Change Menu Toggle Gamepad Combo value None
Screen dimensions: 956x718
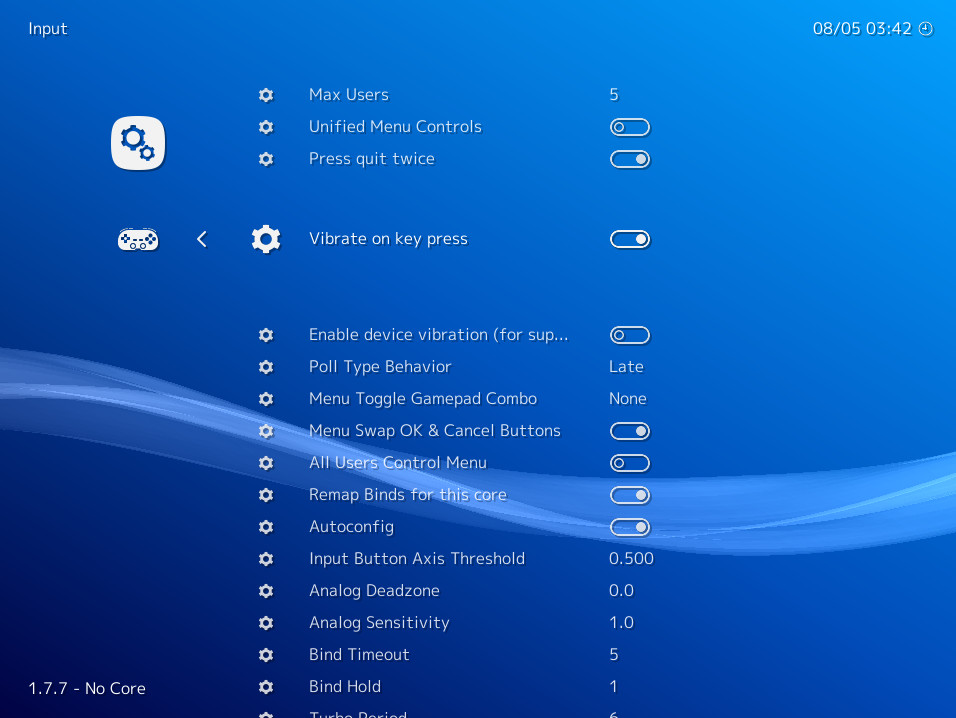[x=627, y=399]
